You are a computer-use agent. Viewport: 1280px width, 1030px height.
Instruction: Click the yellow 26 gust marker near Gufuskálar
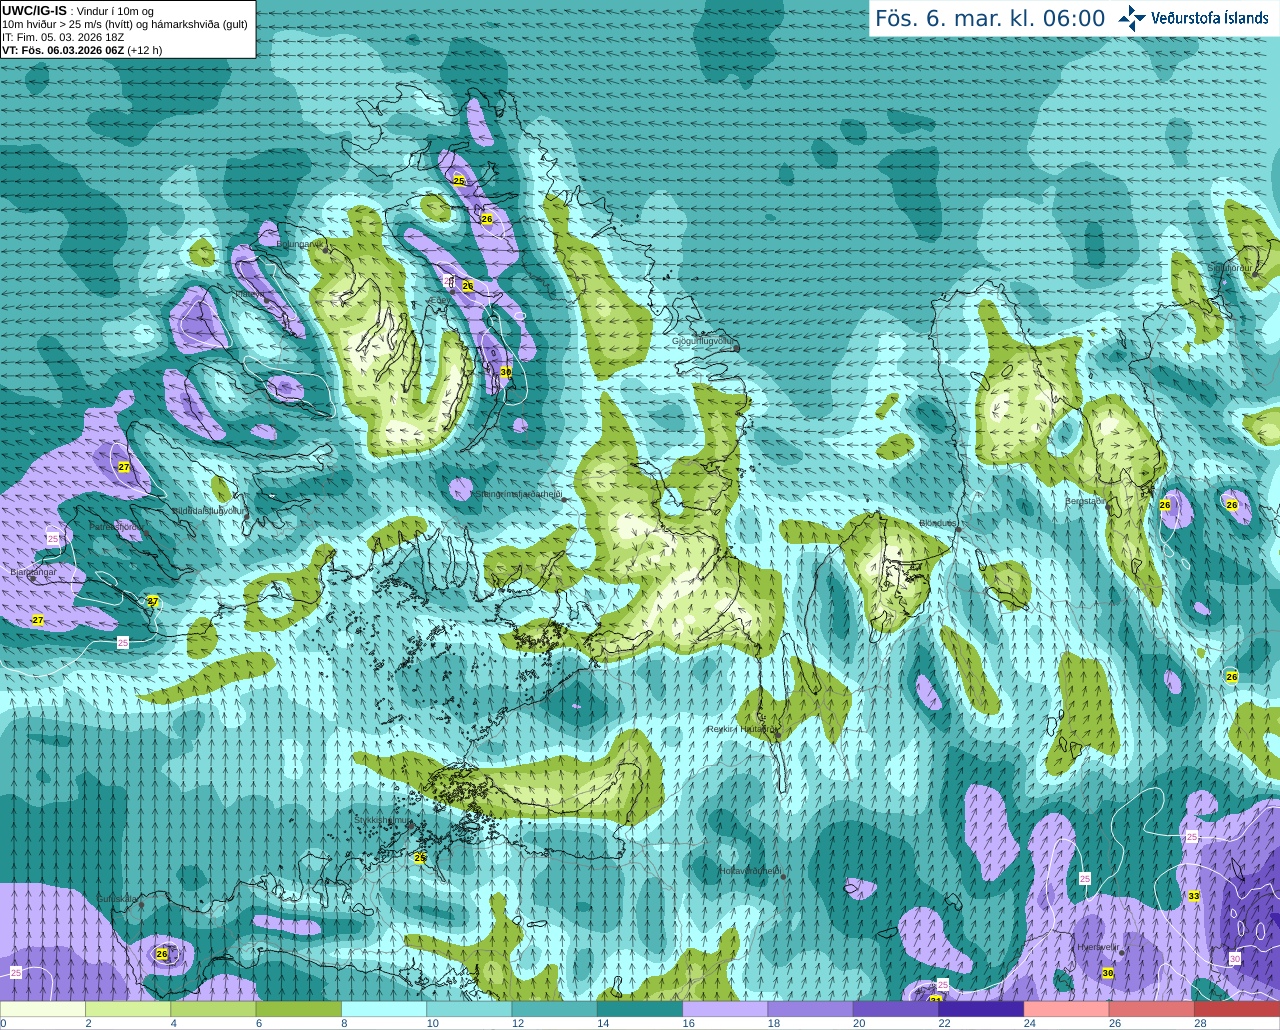[x=162, y=954]
